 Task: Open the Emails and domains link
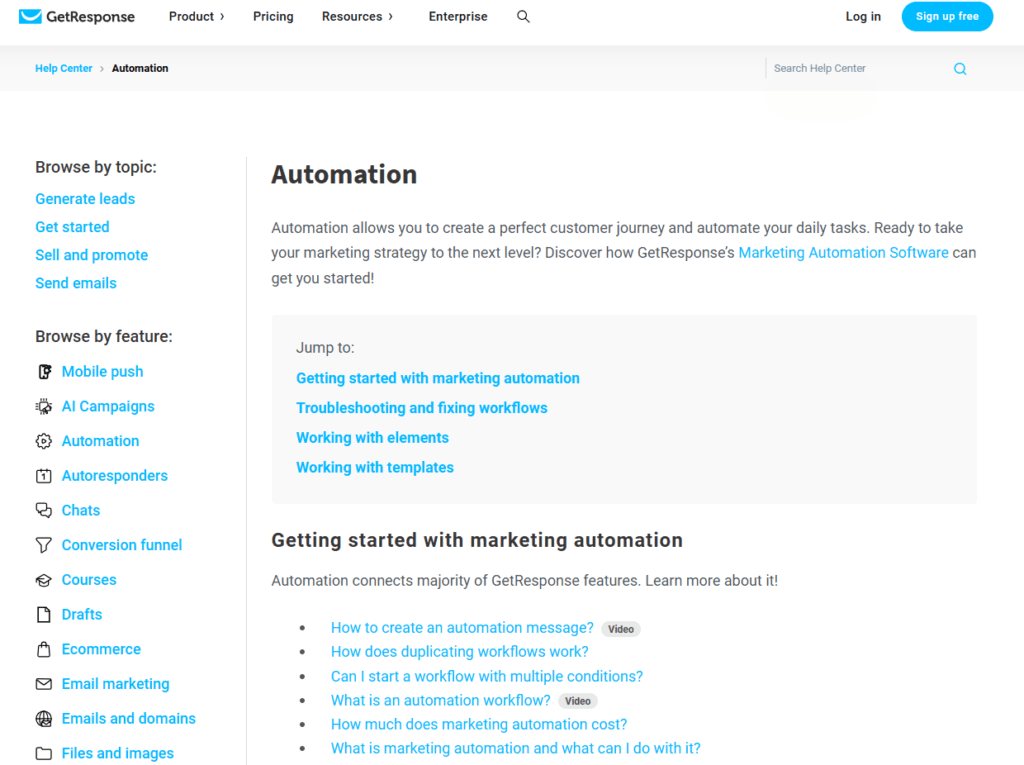129,719
